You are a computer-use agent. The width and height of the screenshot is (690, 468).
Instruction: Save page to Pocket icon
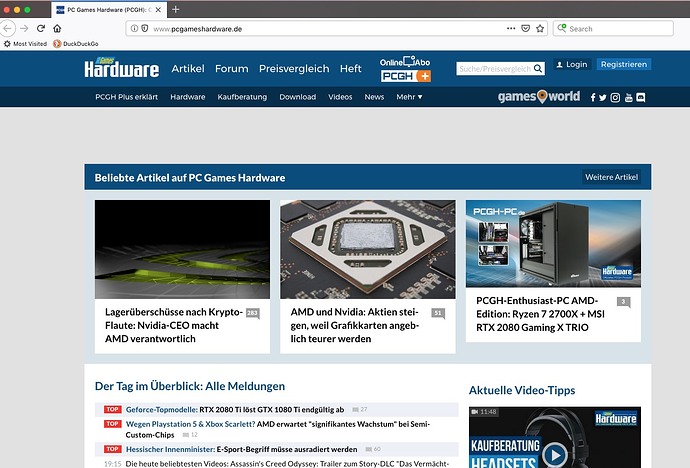525,29
